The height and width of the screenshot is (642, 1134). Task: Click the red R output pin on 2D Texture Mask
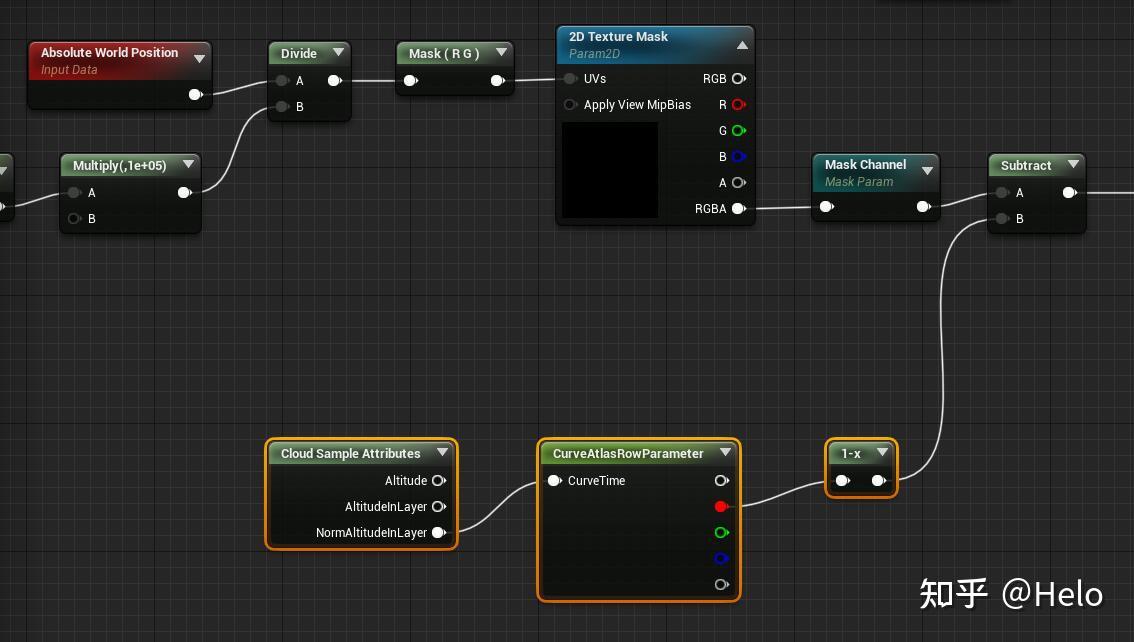pyautogui.click(x=738, y=105)
